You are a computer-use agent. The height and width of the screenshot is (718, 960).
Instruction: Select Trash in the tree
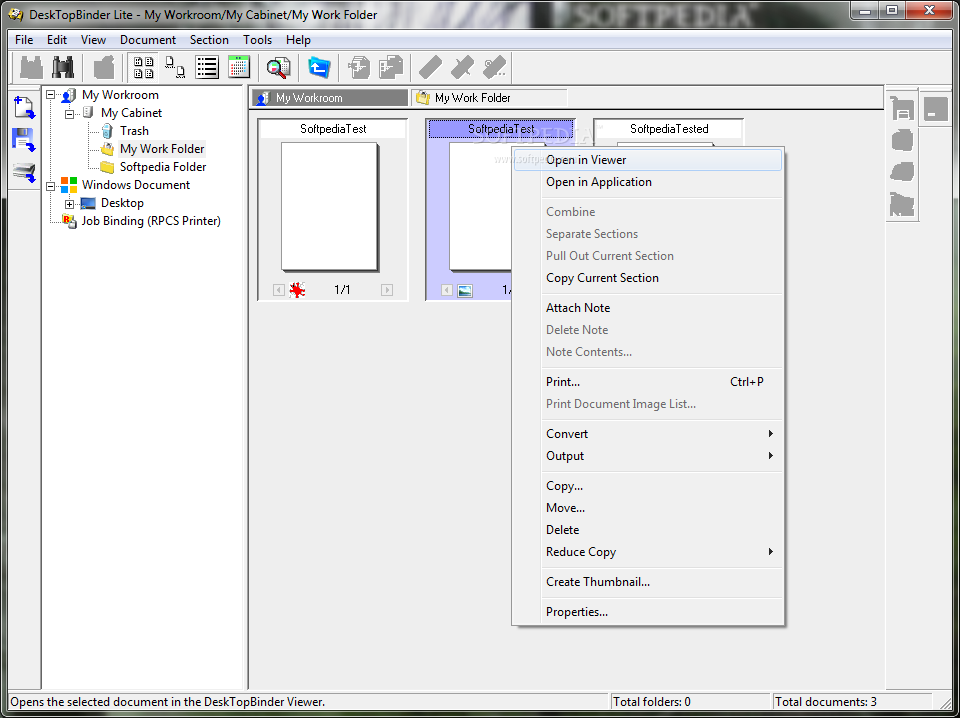tap(134, 131)
